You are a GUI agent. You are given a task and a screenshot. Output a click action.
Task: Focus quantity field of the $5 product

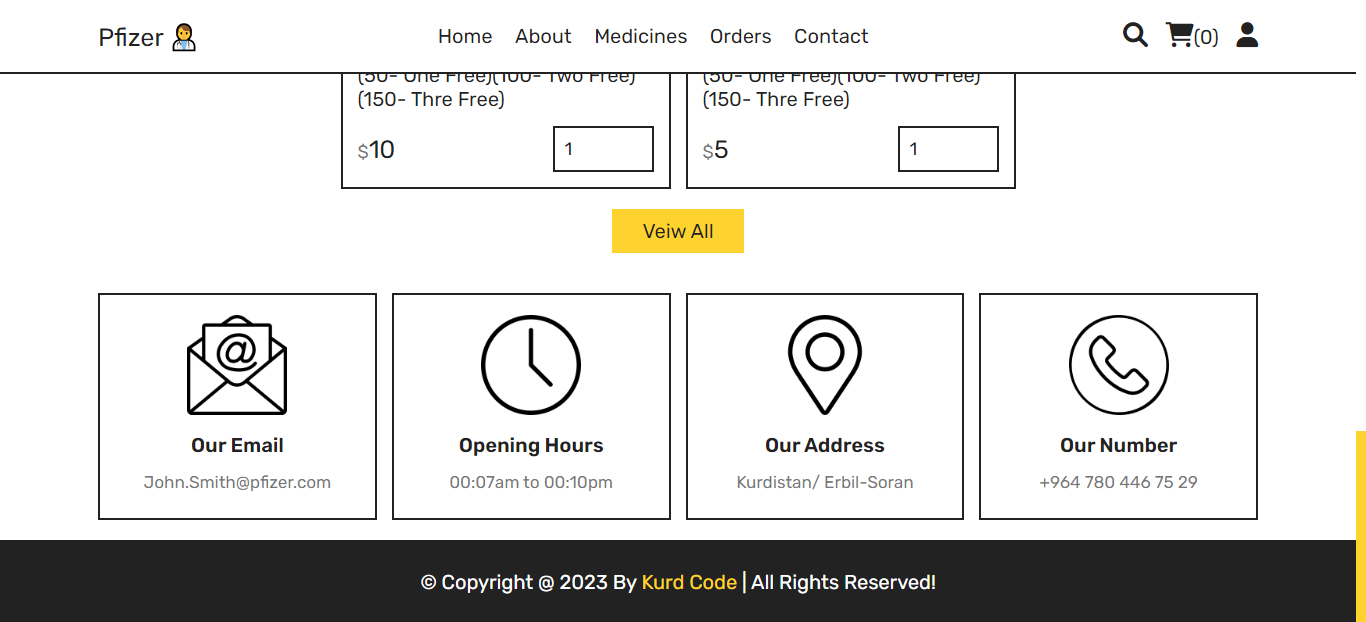[x=949, y=149]
